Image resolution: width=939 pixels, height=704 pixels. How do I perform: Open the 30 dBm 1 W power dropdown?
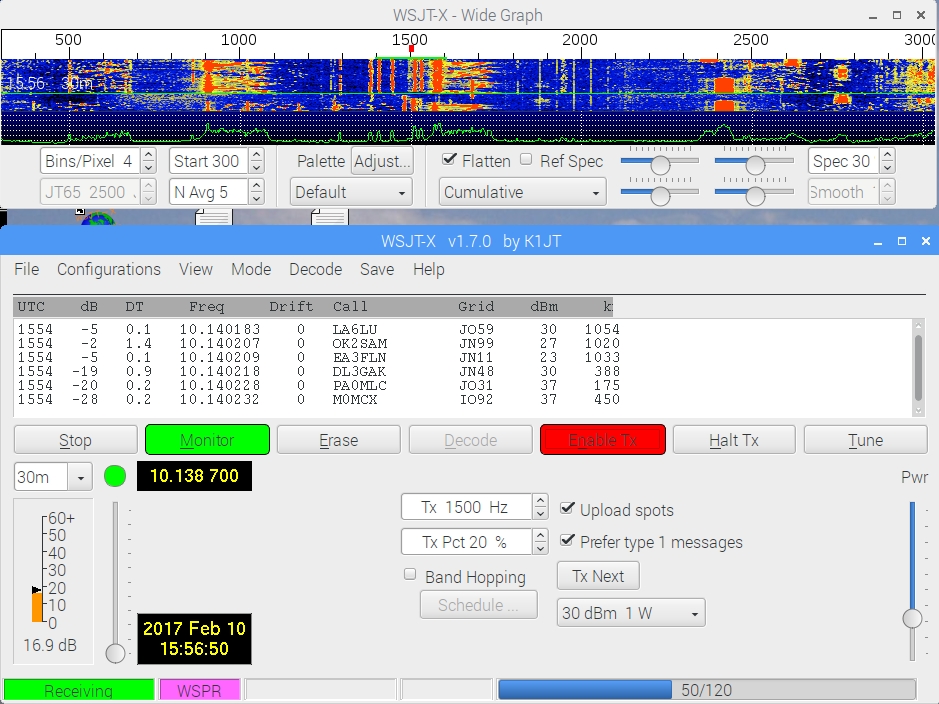pos(631,613)
